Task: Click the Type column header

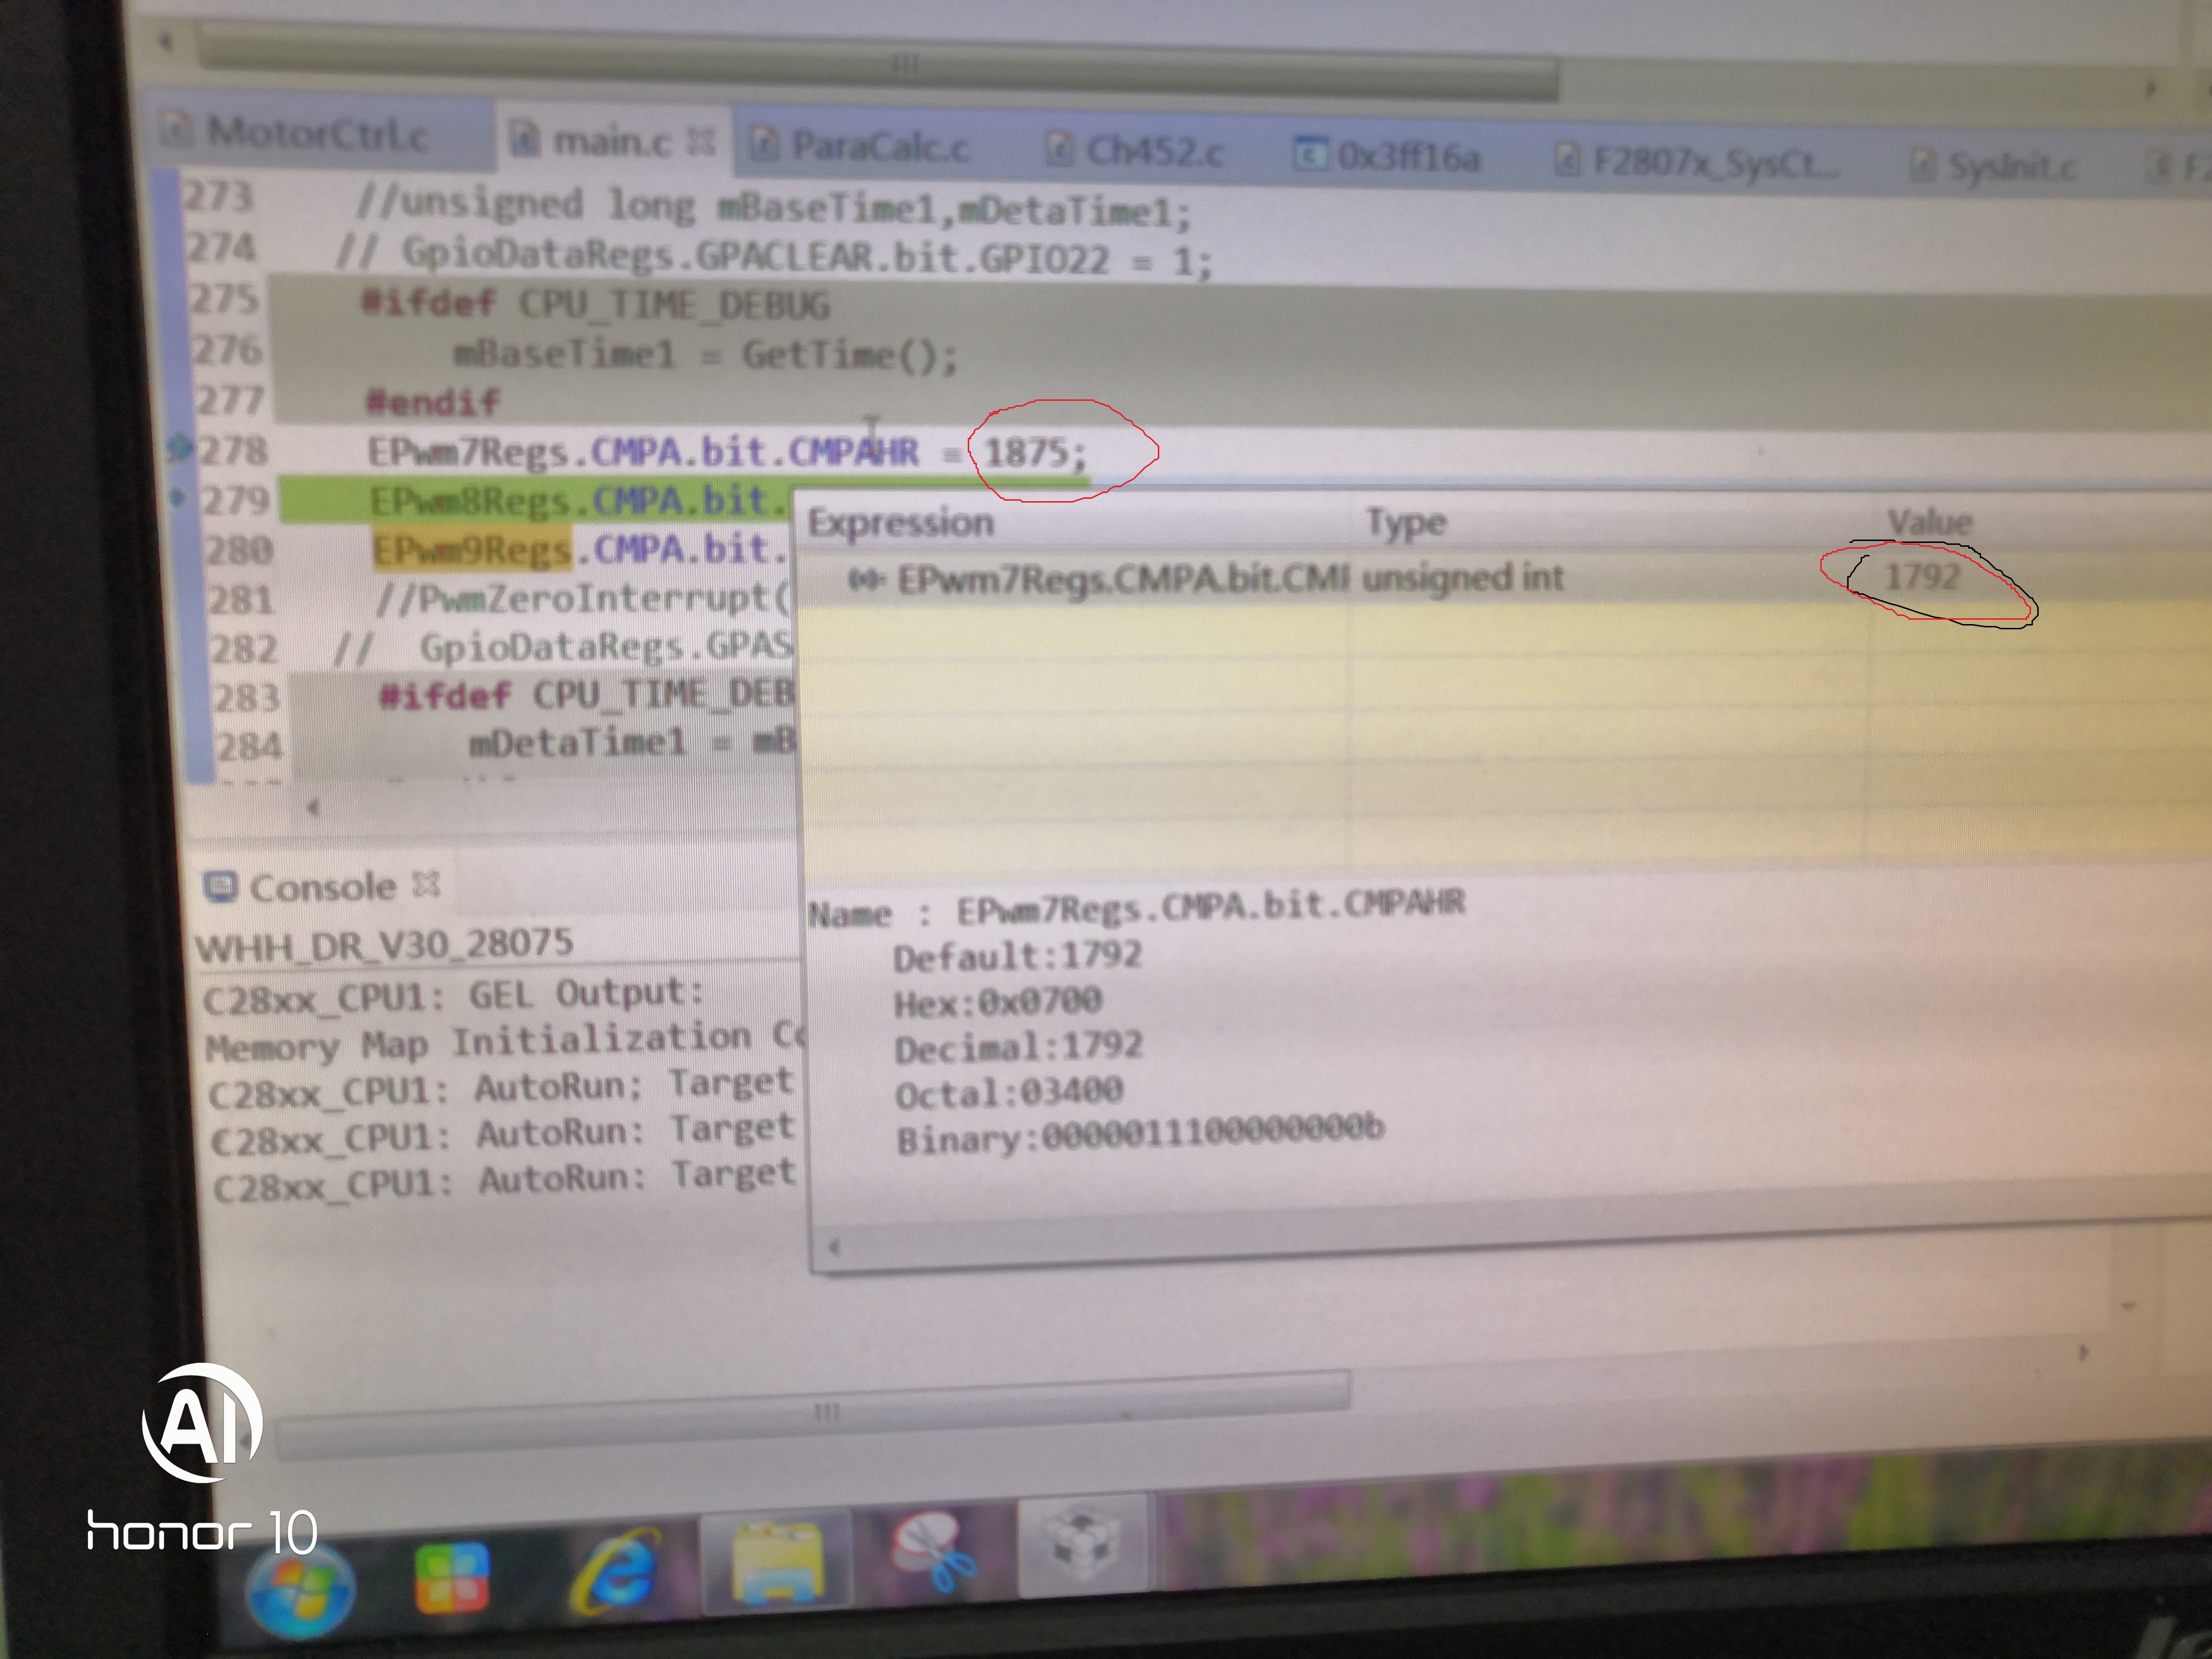Action: coord(1406,522)
